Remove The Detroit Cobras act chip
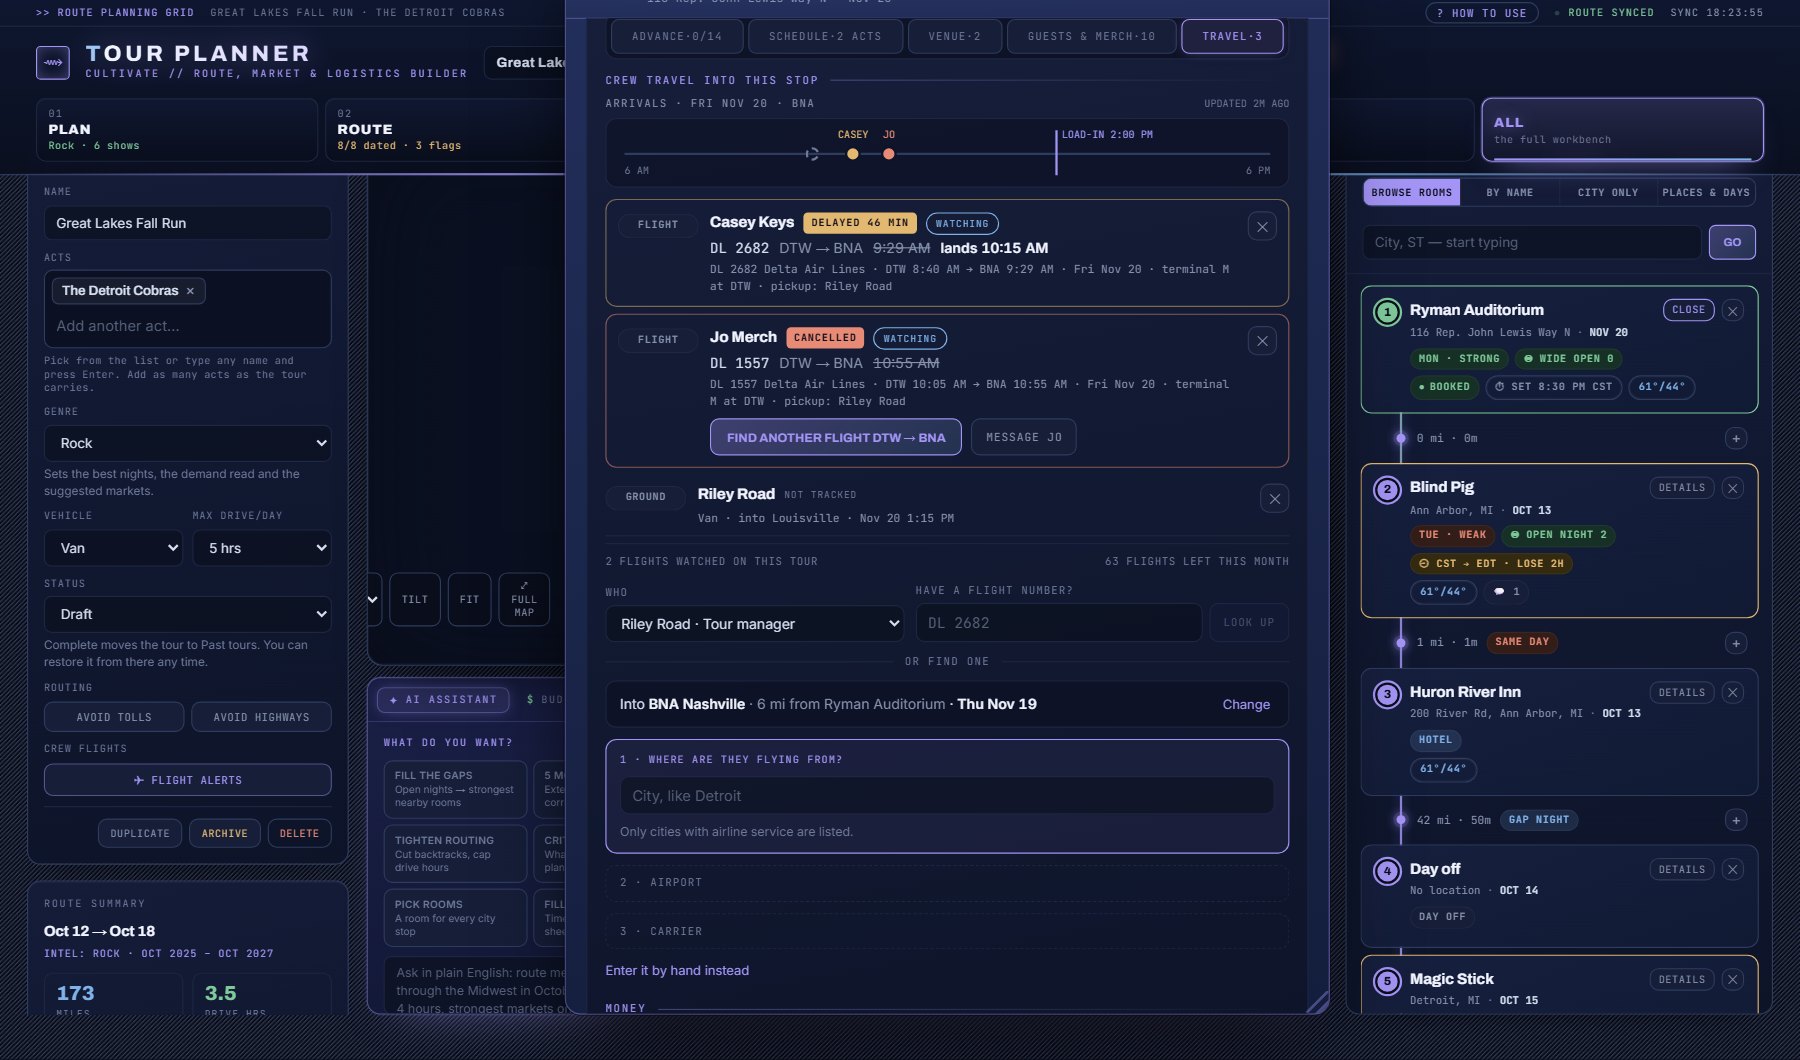 click(x=190, y=291)
